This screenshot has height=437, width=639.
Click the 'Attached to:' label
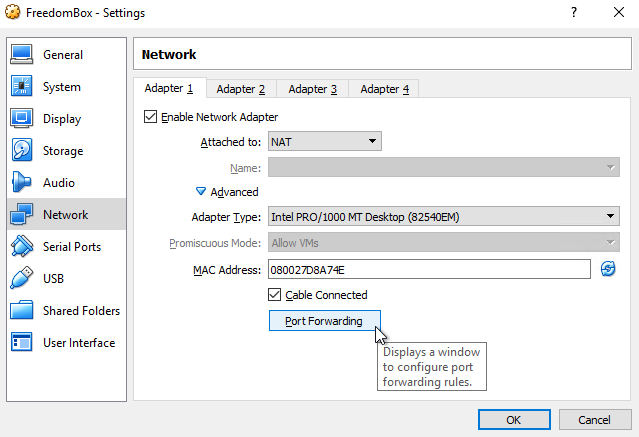click(x=231, y=142)
